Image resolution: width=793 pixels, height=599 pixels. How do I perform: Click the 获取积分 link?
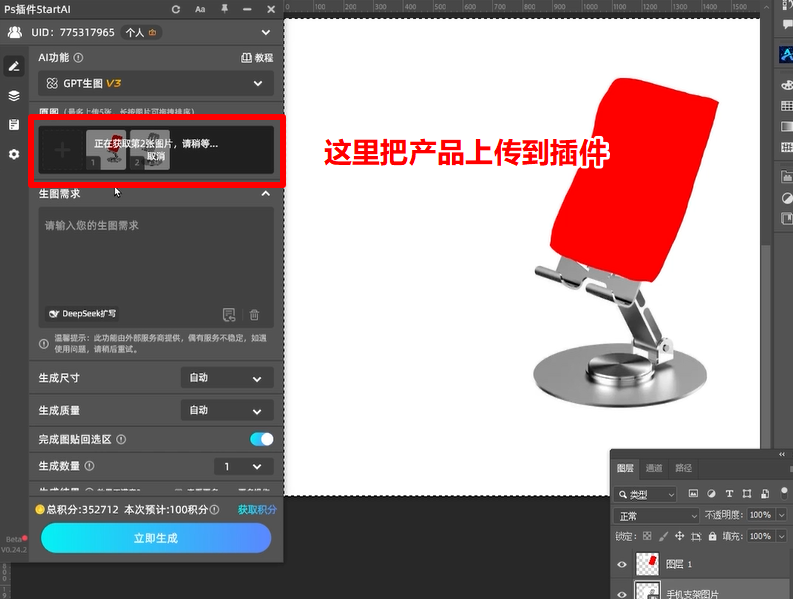[257, 509]
